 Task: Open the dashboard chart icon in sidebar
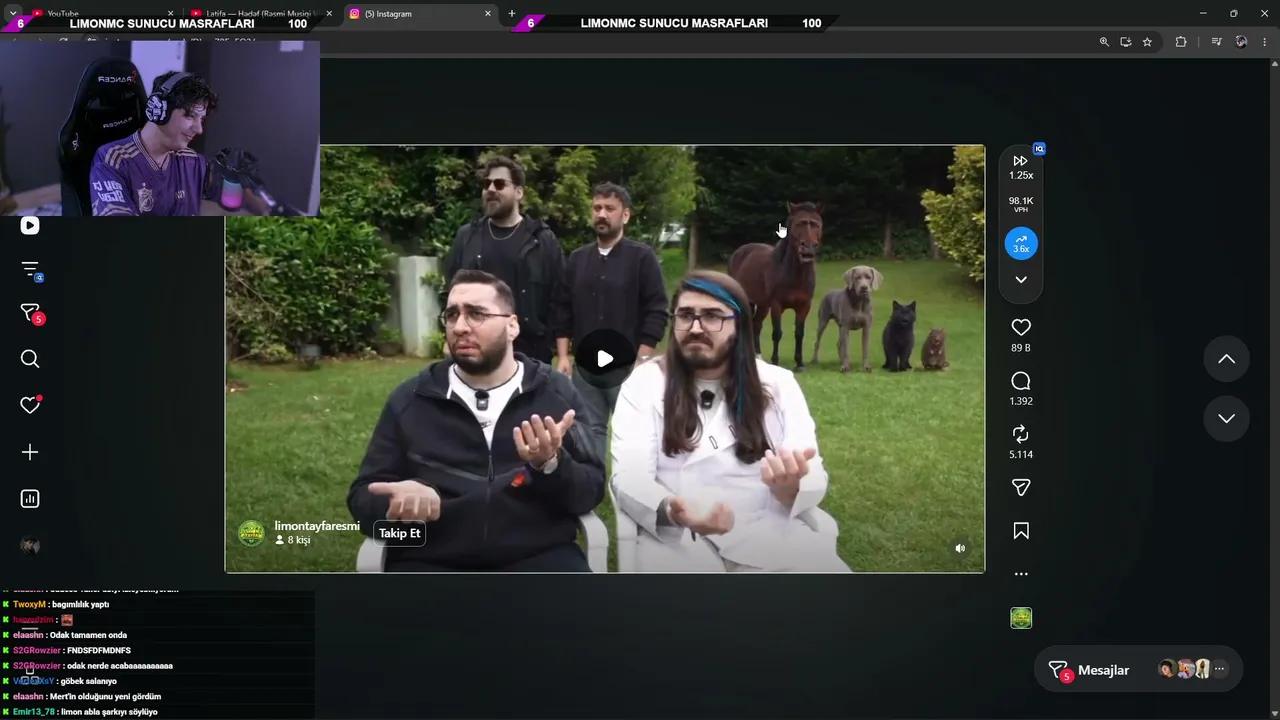click(30, 499)
